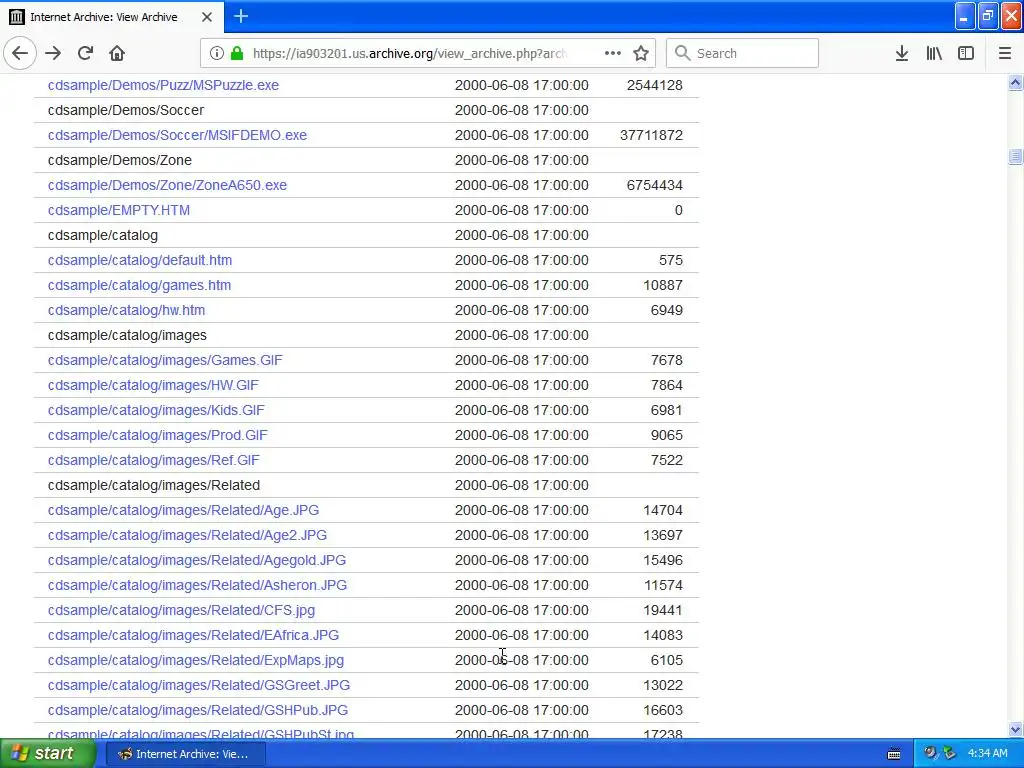Reload the current page
This screenshot has width=1024, height=768.
[85, 53]
